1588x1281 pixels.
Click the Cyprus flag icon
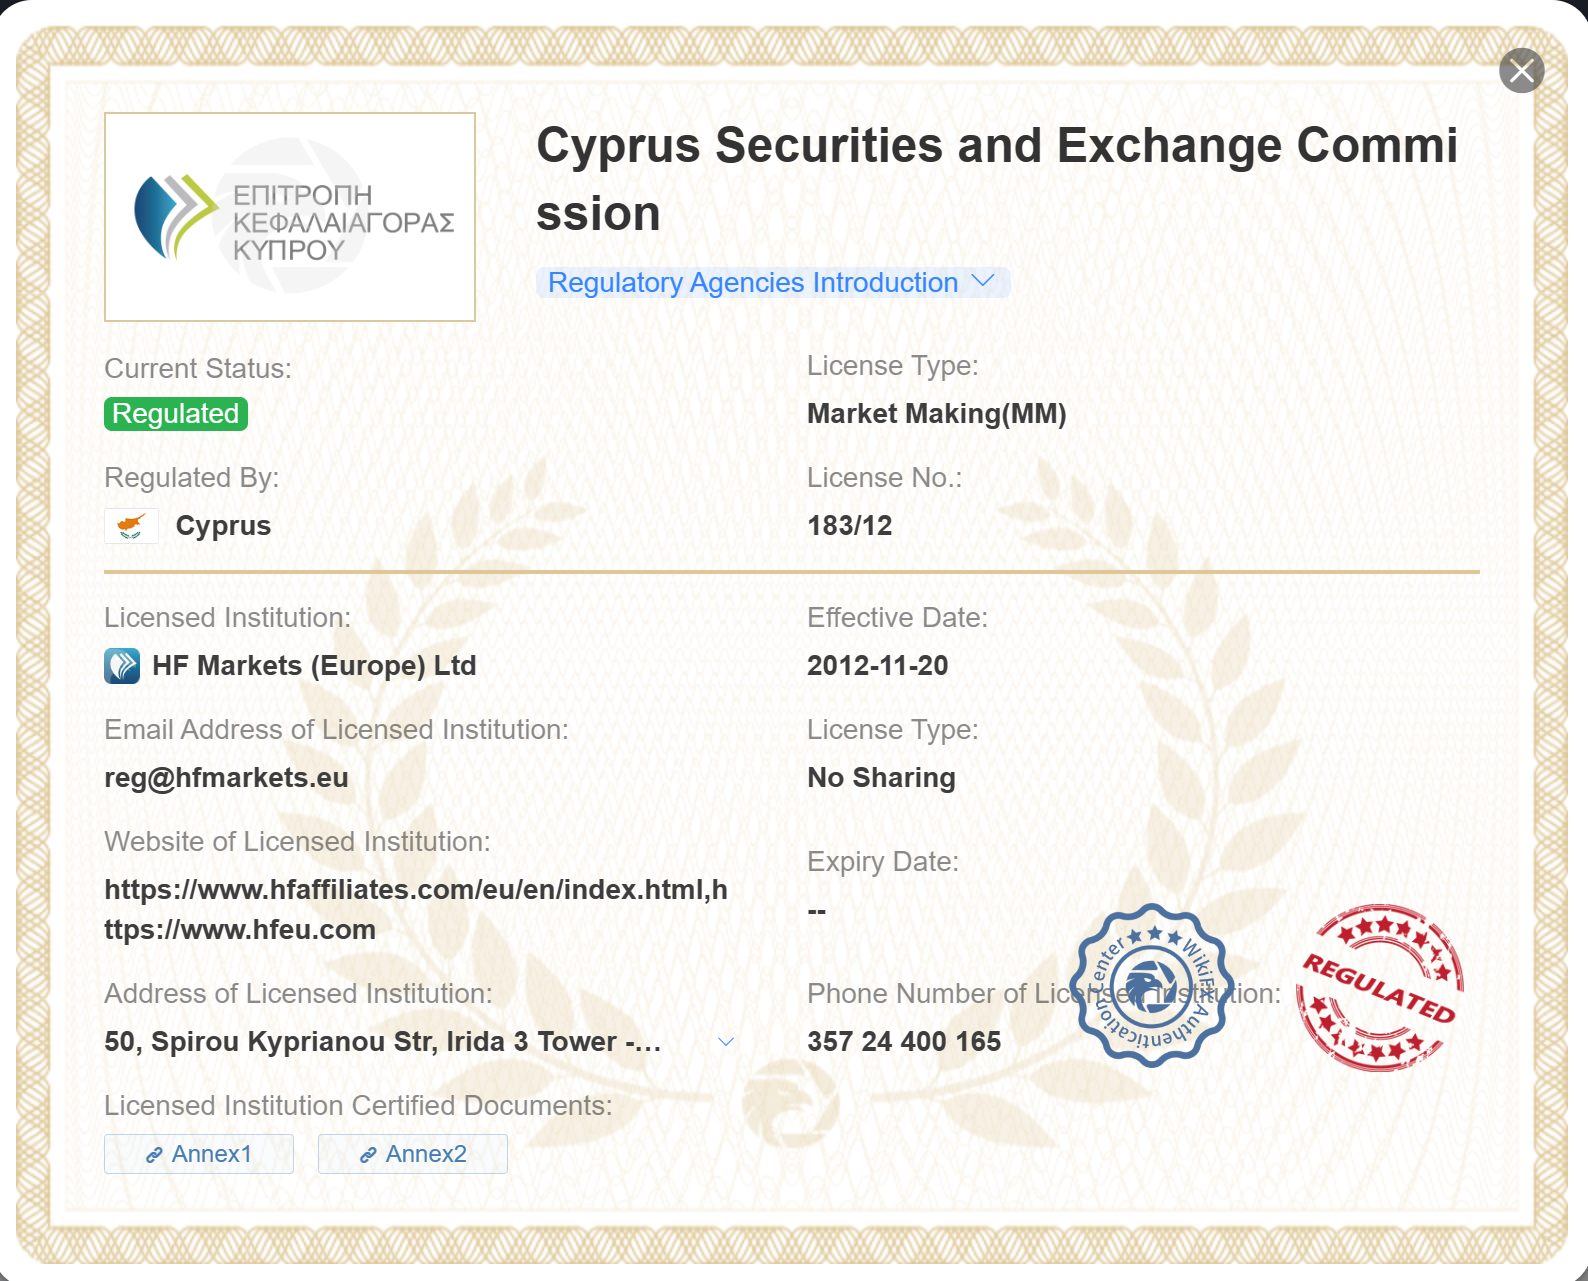[x=132, y=526]
